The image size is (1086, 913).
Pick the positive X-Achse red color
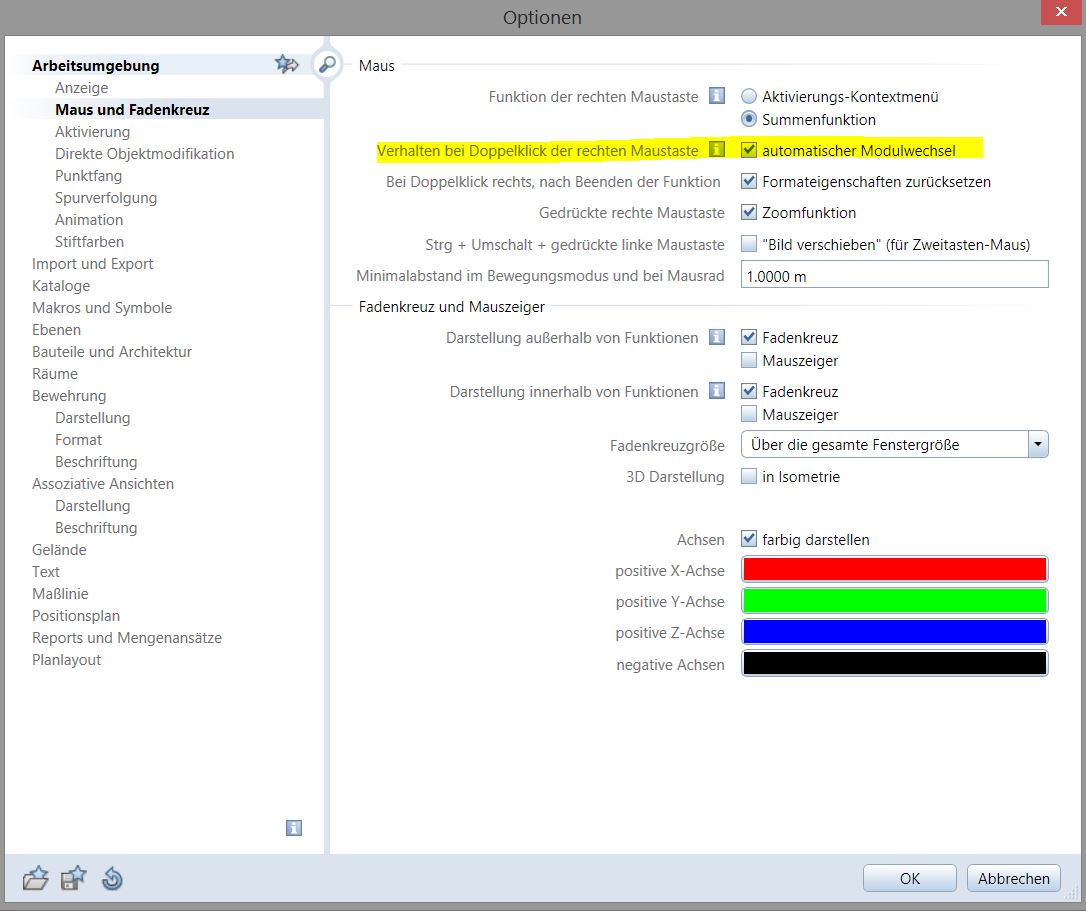[894, 570]
